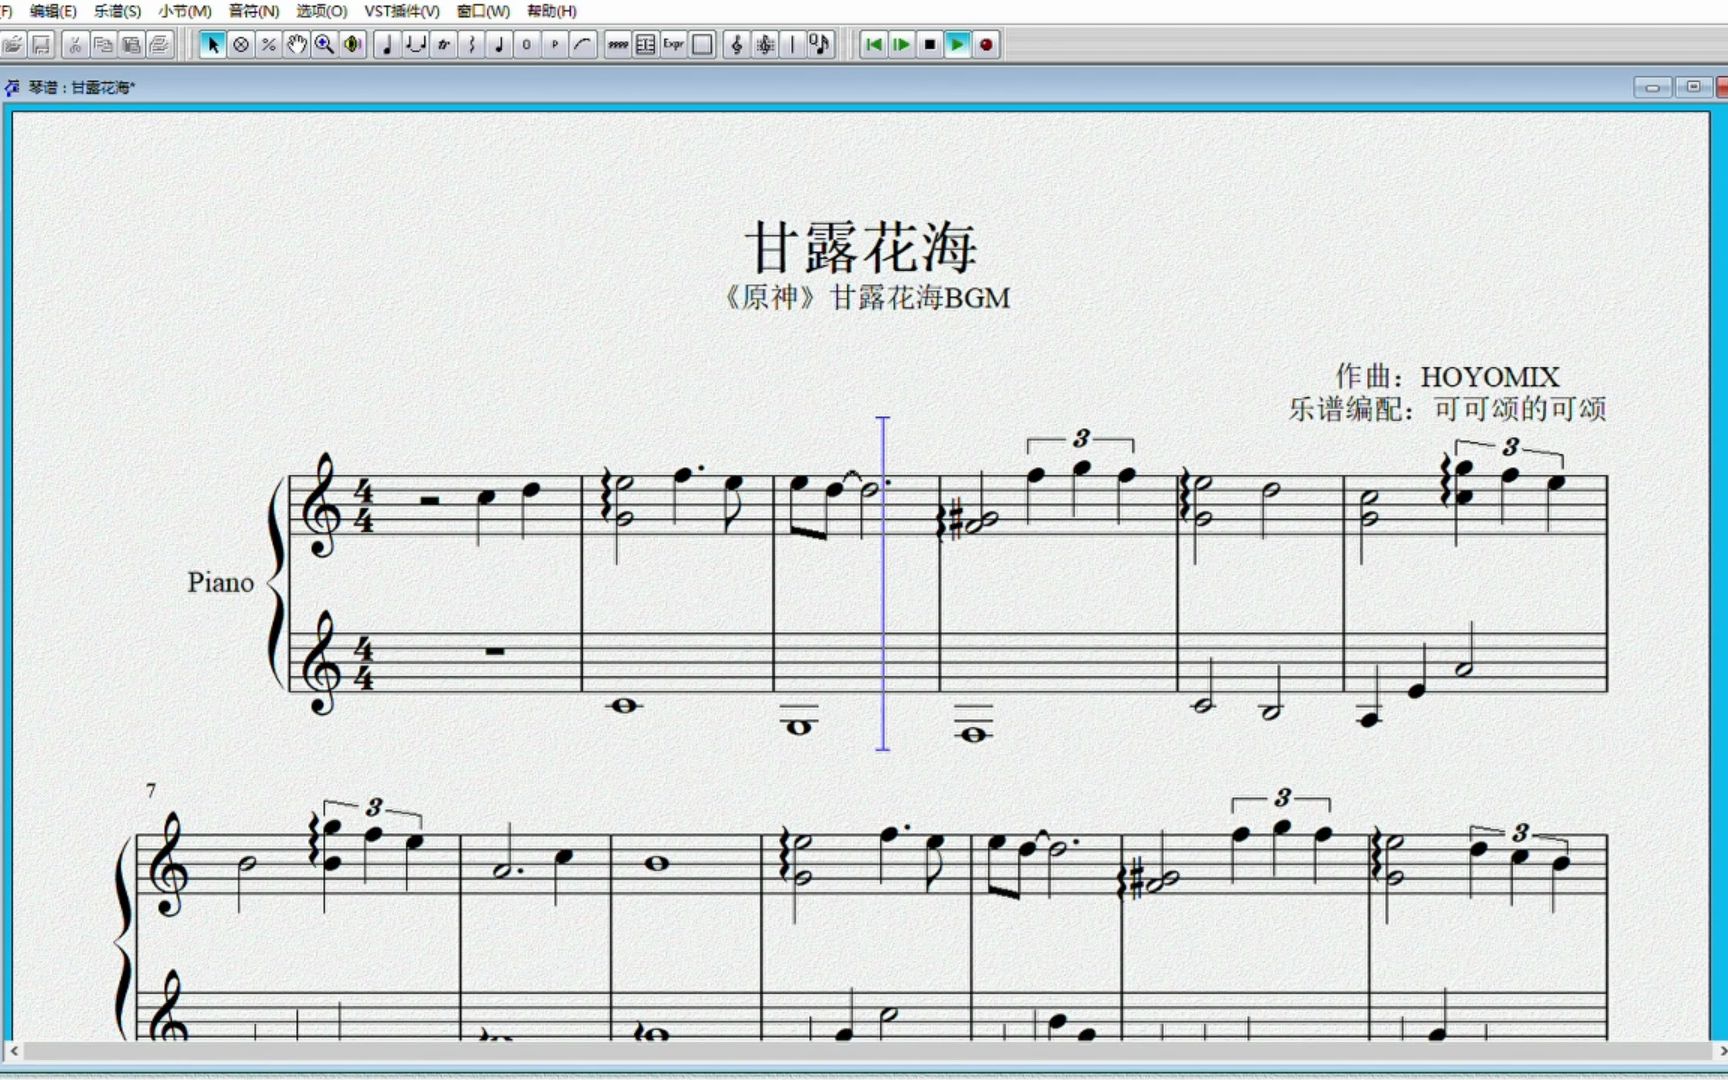This screenshot has height=1080, width=1728.
Task: Open the 窗口(W) menu
Action: tap(483, 11)
